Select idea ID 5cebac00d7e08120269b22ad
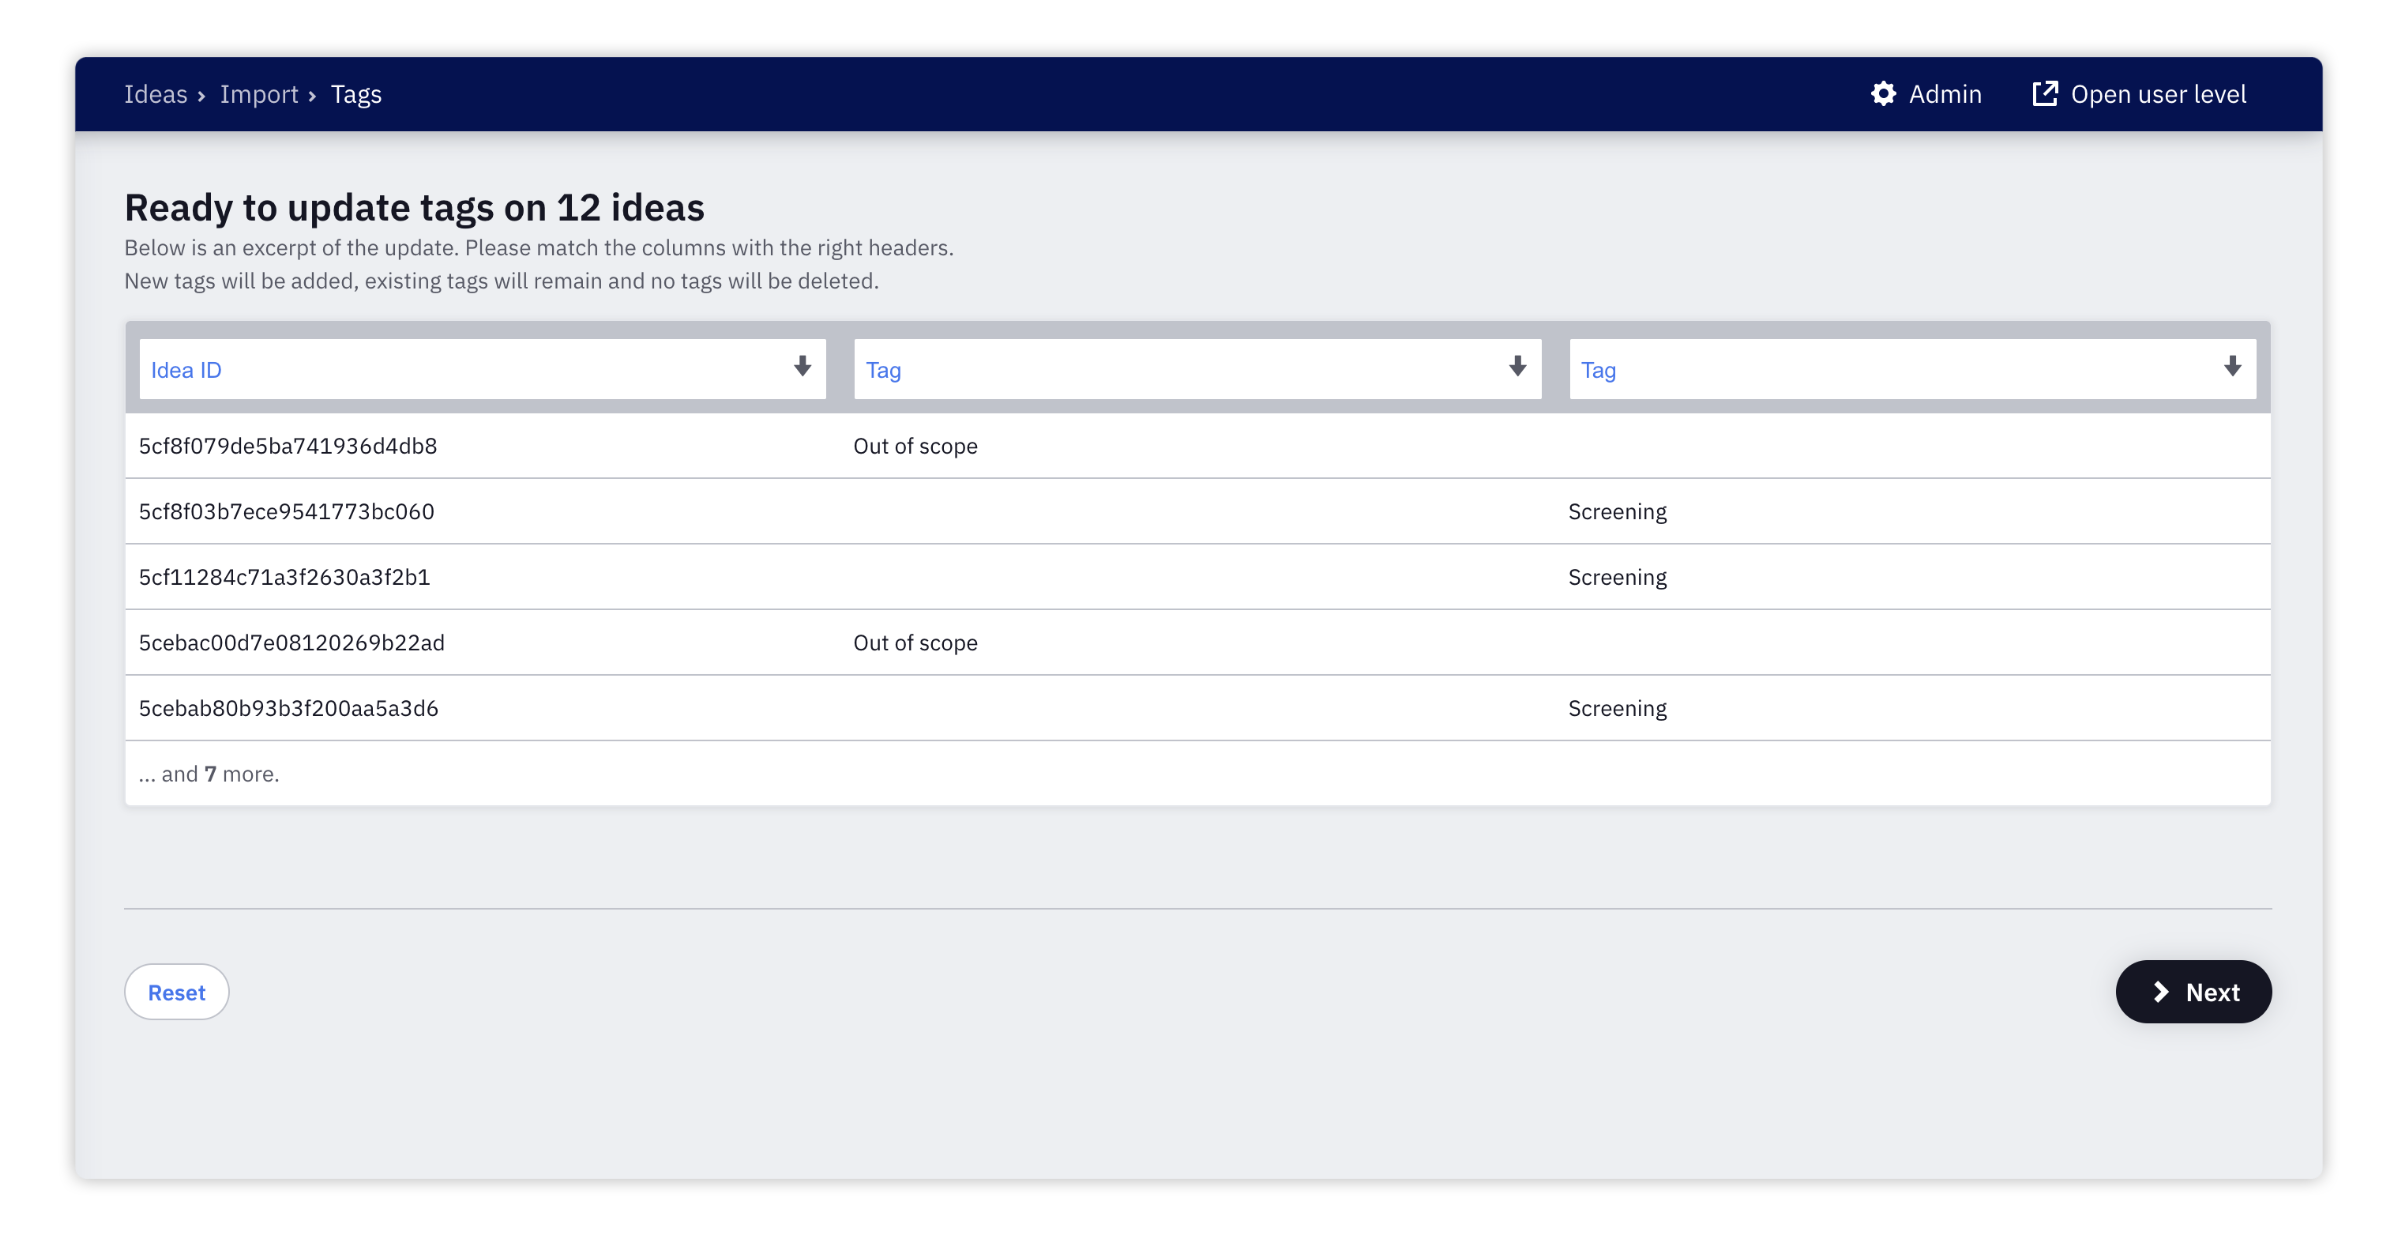This screenshot has width=2398, height=1234. (292, 643)
